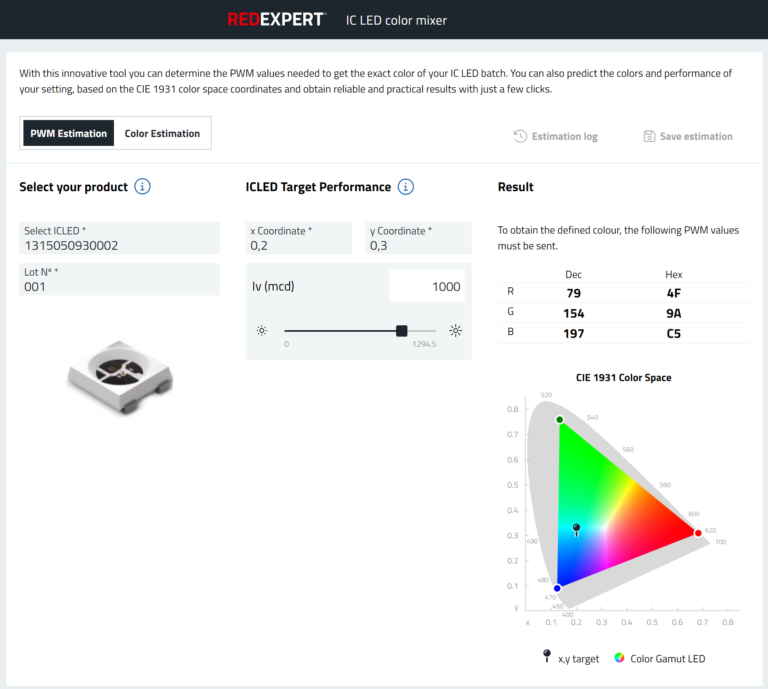768x689 pixels.
Task: Click the bright sun icon beside the slider
Action: point(456,331)
